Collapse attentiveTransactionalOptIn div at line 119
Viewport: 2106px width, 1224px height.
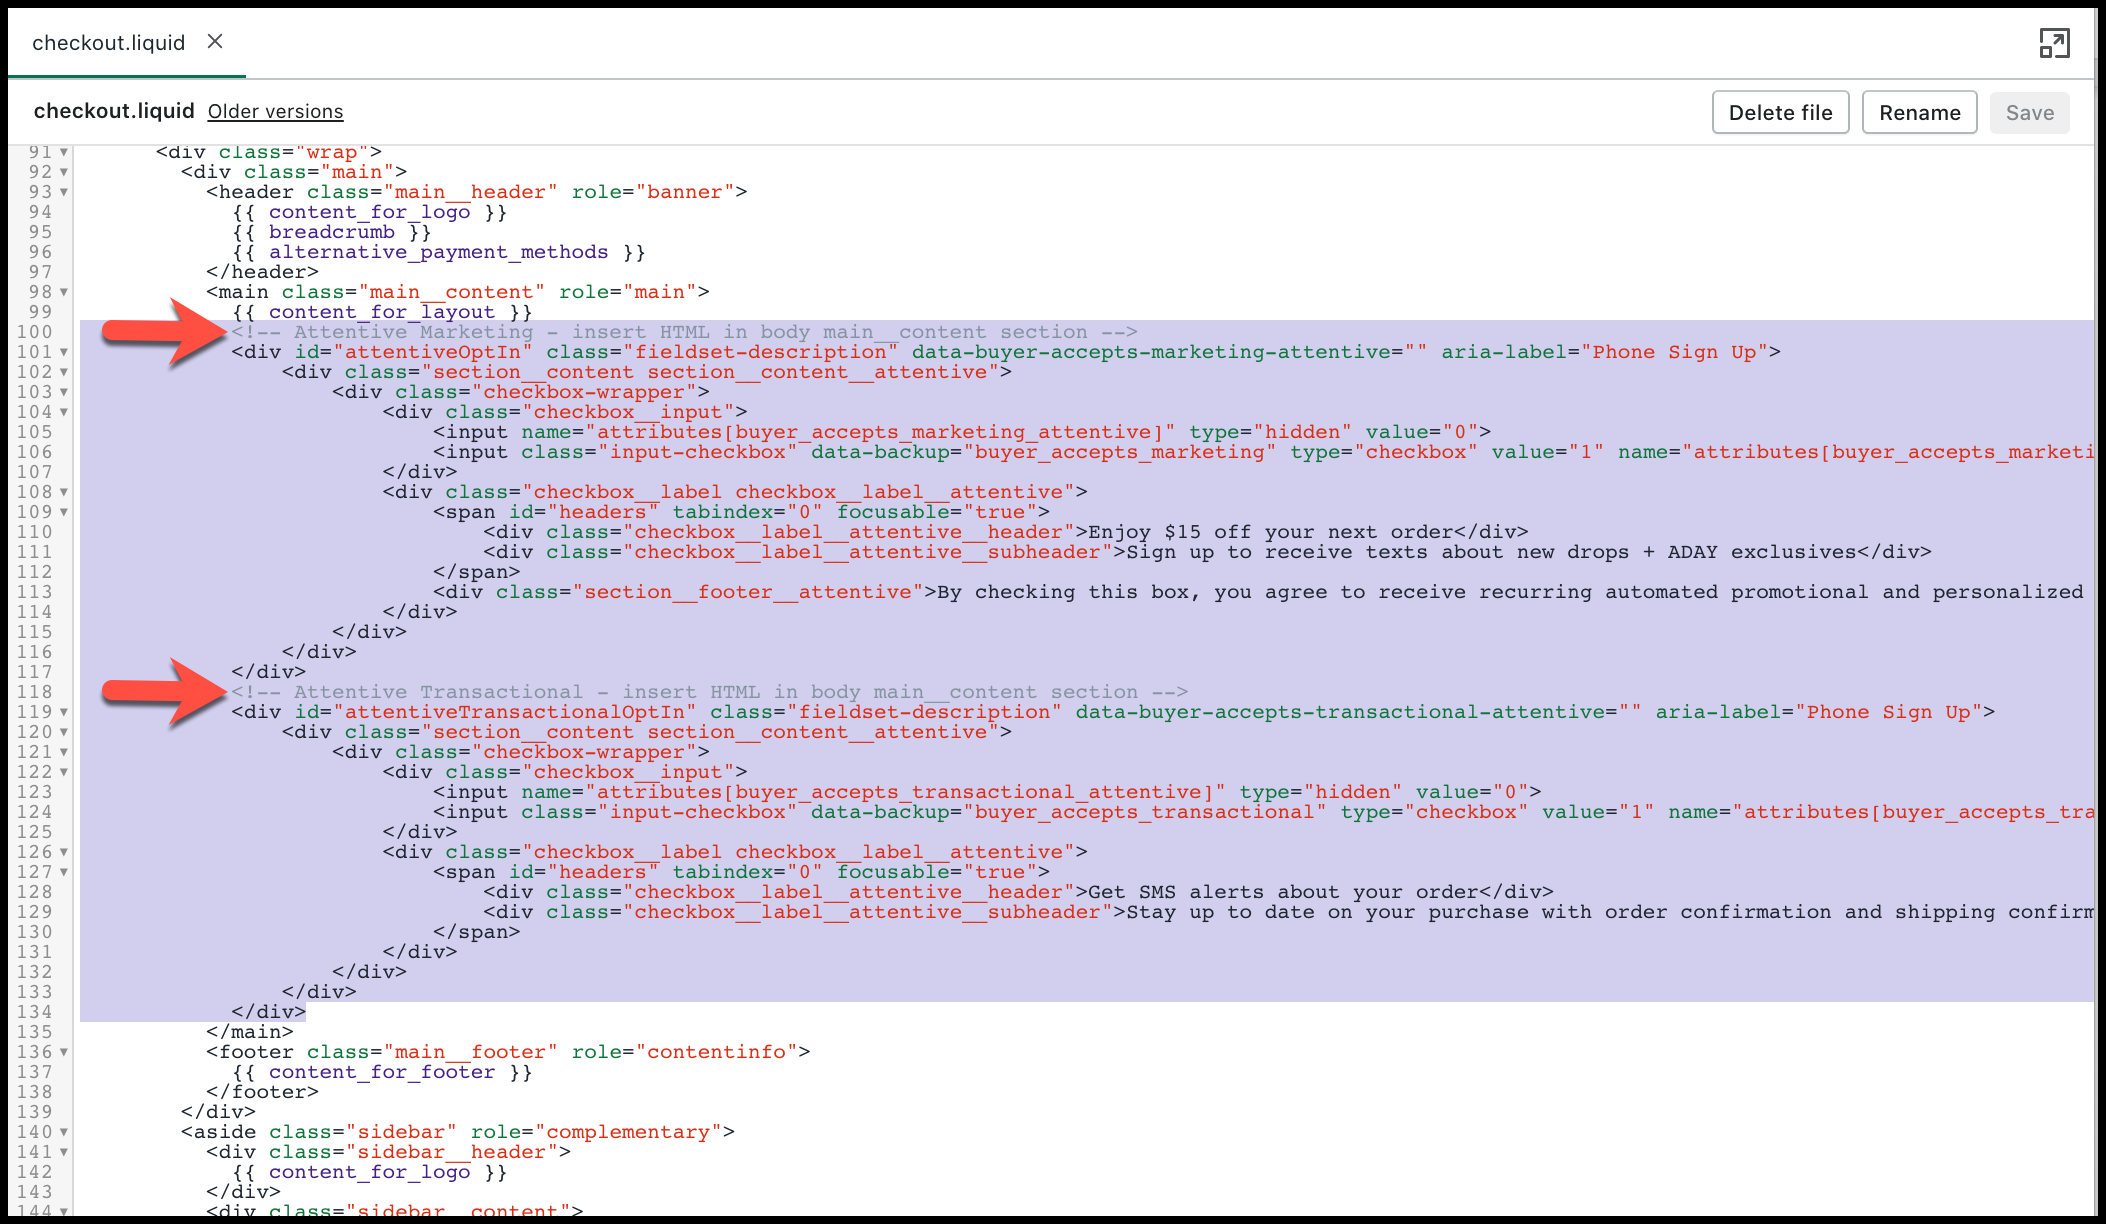point(64,712)
